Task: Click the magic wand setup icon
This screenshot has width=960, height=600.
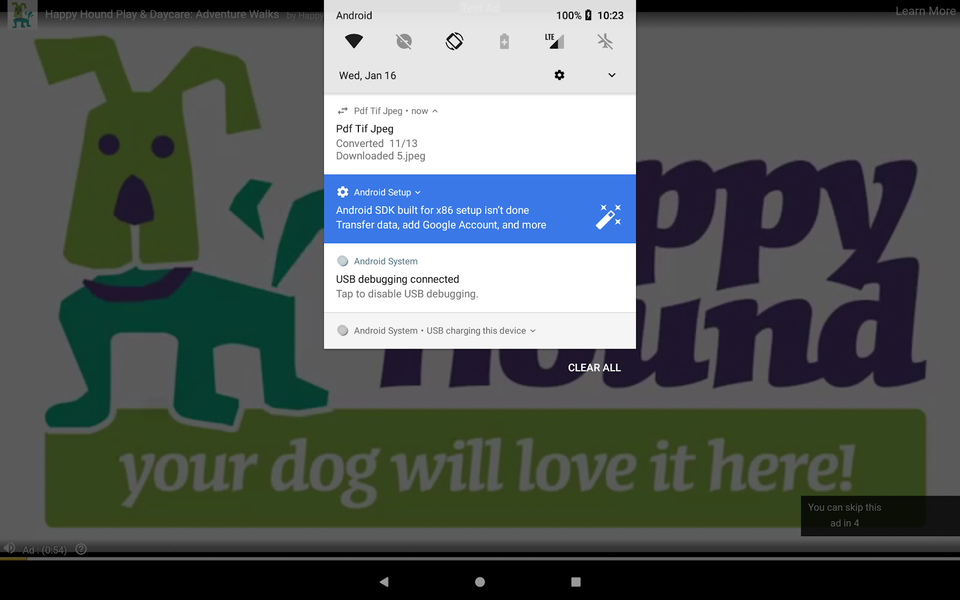Action: pos(609,217)
